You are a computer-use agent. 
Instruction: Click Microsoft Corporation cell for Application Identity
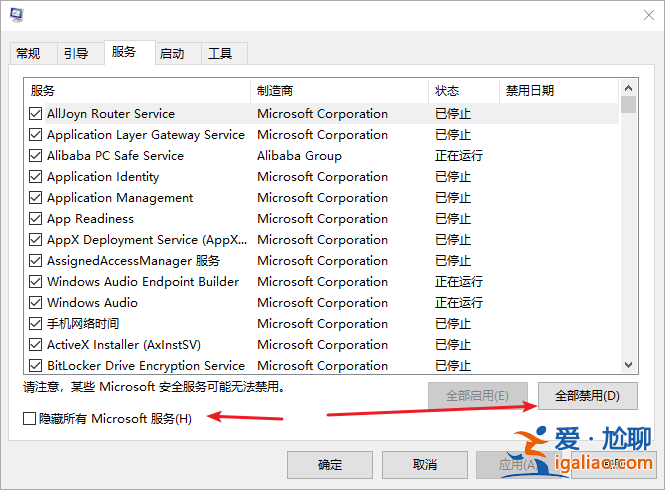(x=322, y=177)
